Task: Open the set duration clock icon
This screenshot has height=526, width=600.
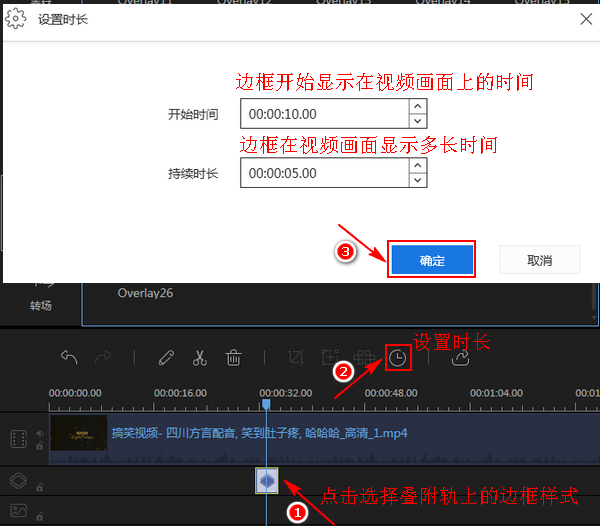Action: coord(398,357)
